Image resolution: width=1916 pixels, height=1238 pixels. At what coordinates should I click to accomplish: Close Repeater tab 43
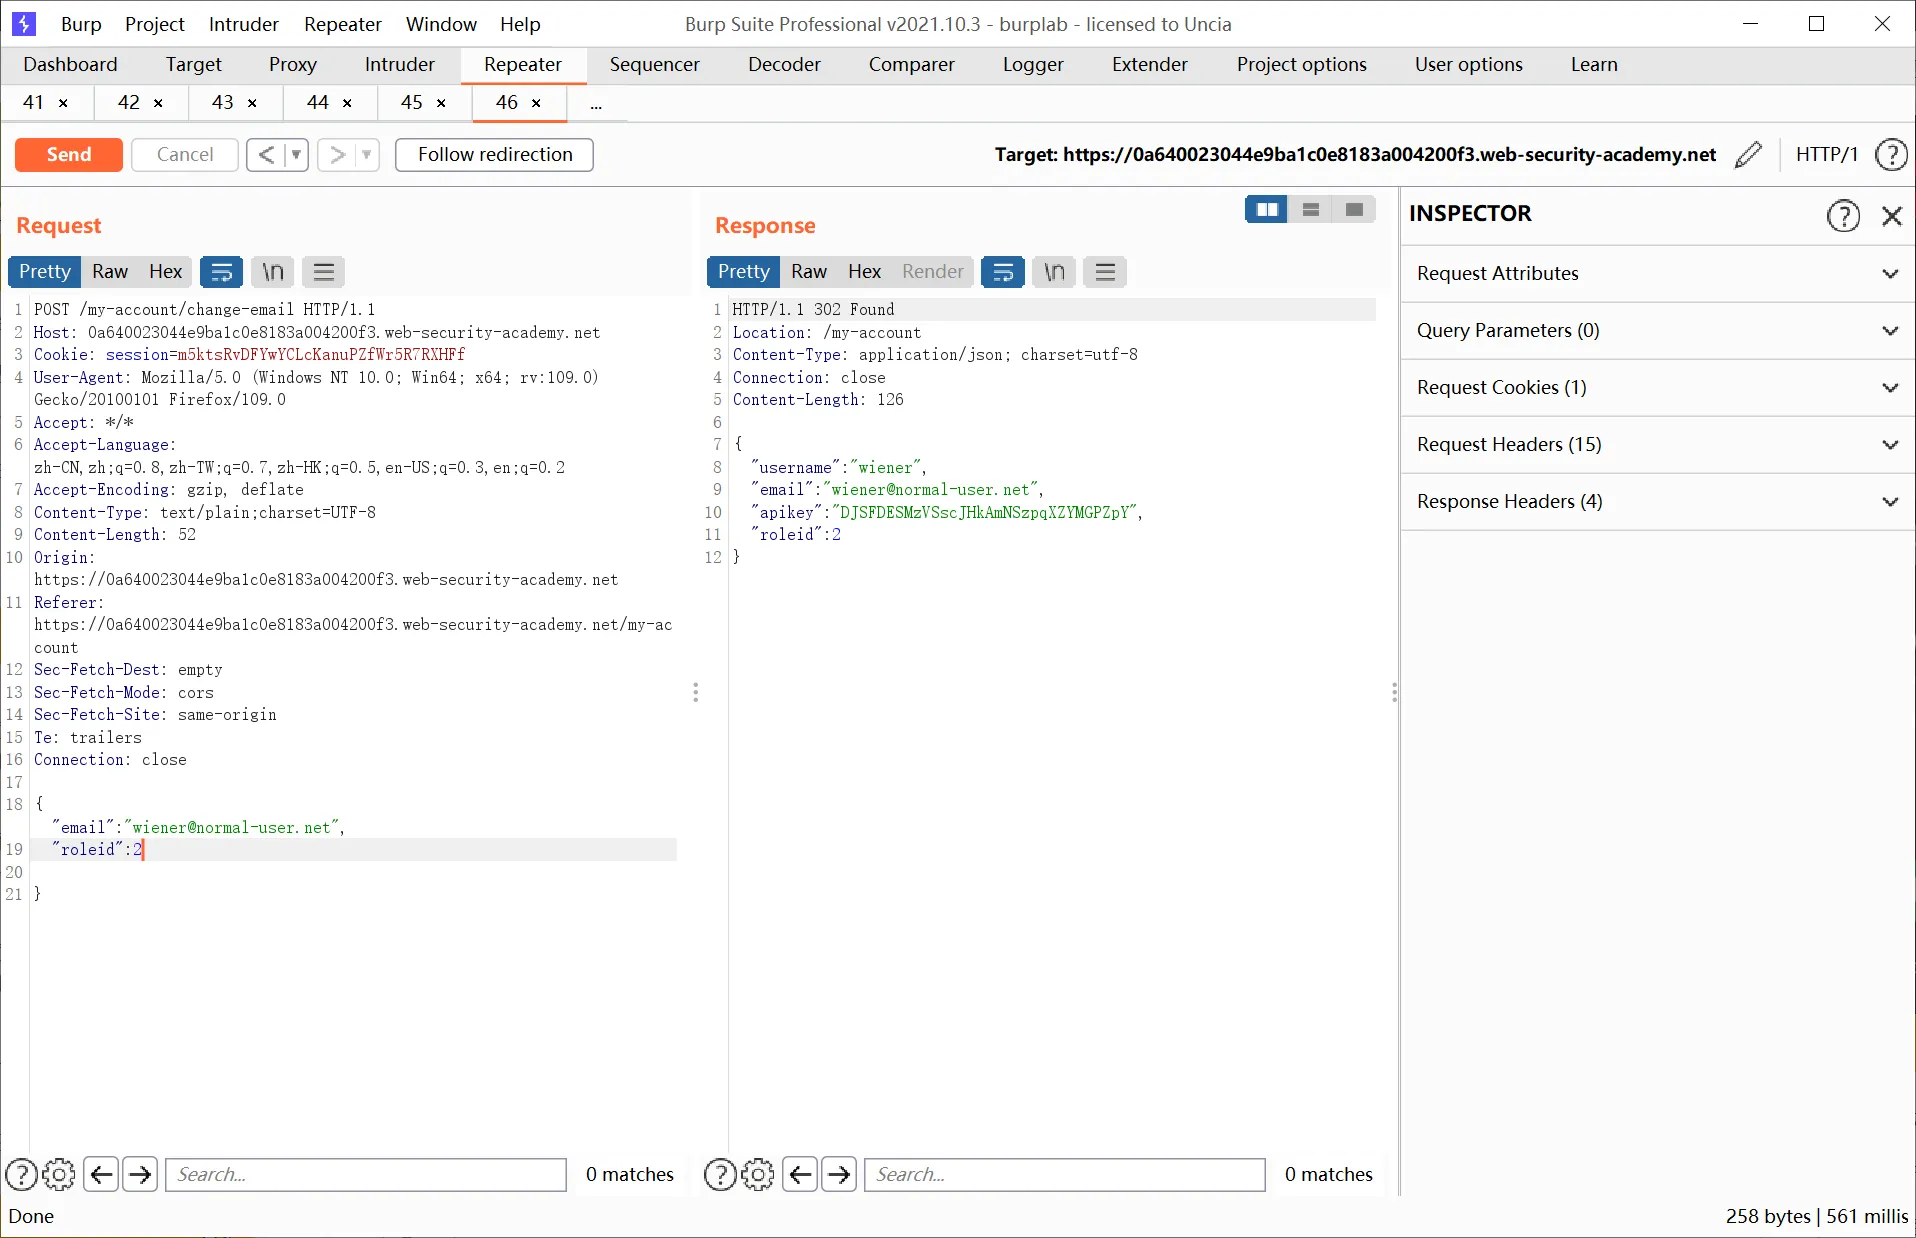[x=252, y=103]
